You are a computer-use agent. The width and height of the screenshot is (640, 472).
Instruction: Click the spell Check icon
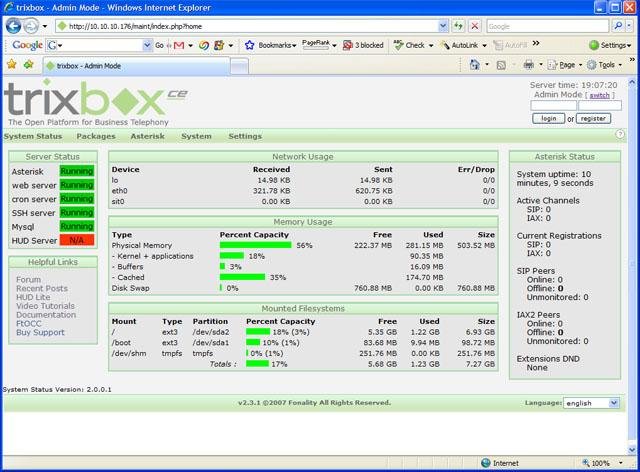398,45
